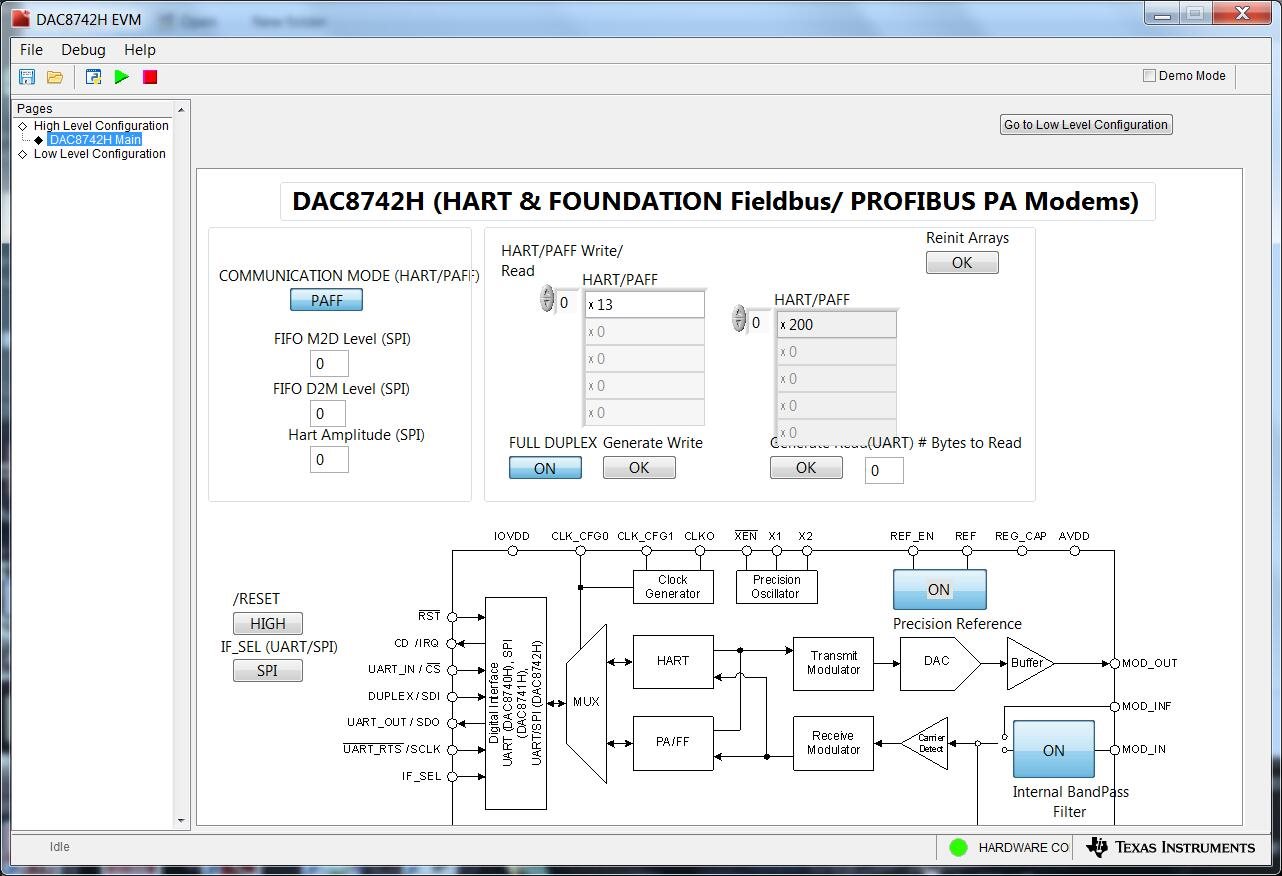
Task: Click the Receive Modulator block
Action: pyautogui.click(x=833, y=743)
